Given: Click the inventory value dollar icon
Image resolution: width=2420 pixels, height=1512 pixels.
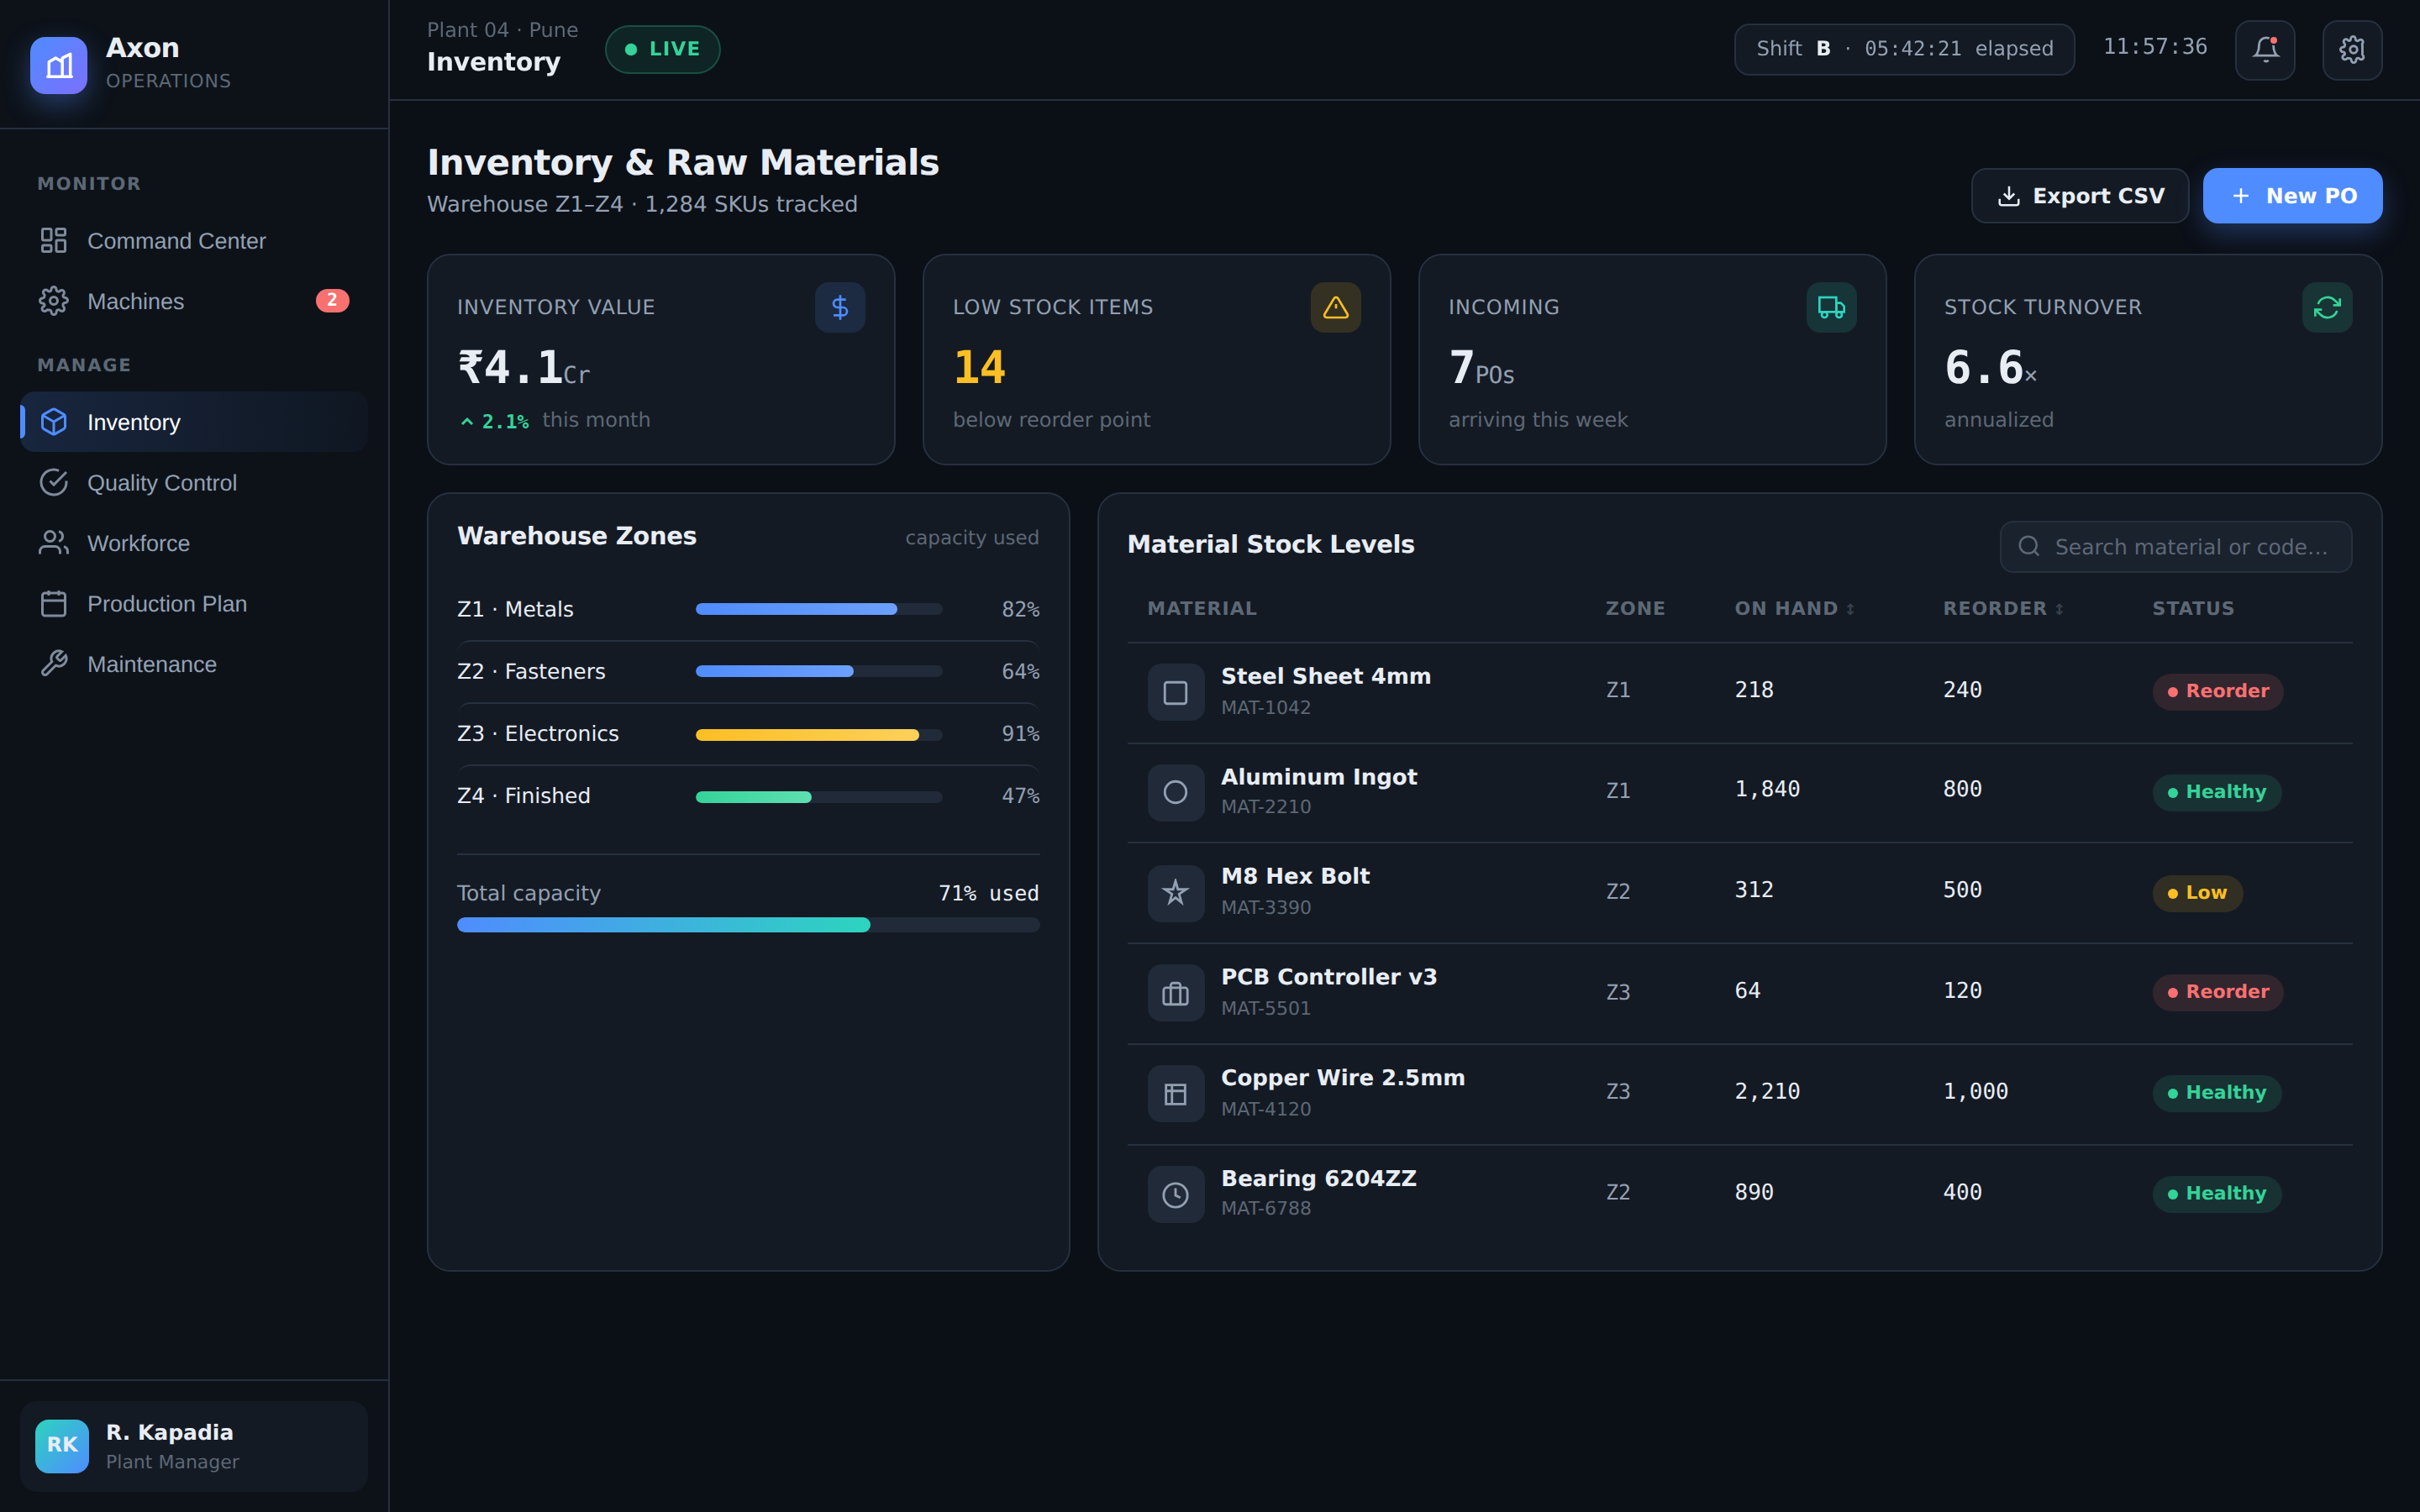Looking at the screenshot, I should 840,307.
